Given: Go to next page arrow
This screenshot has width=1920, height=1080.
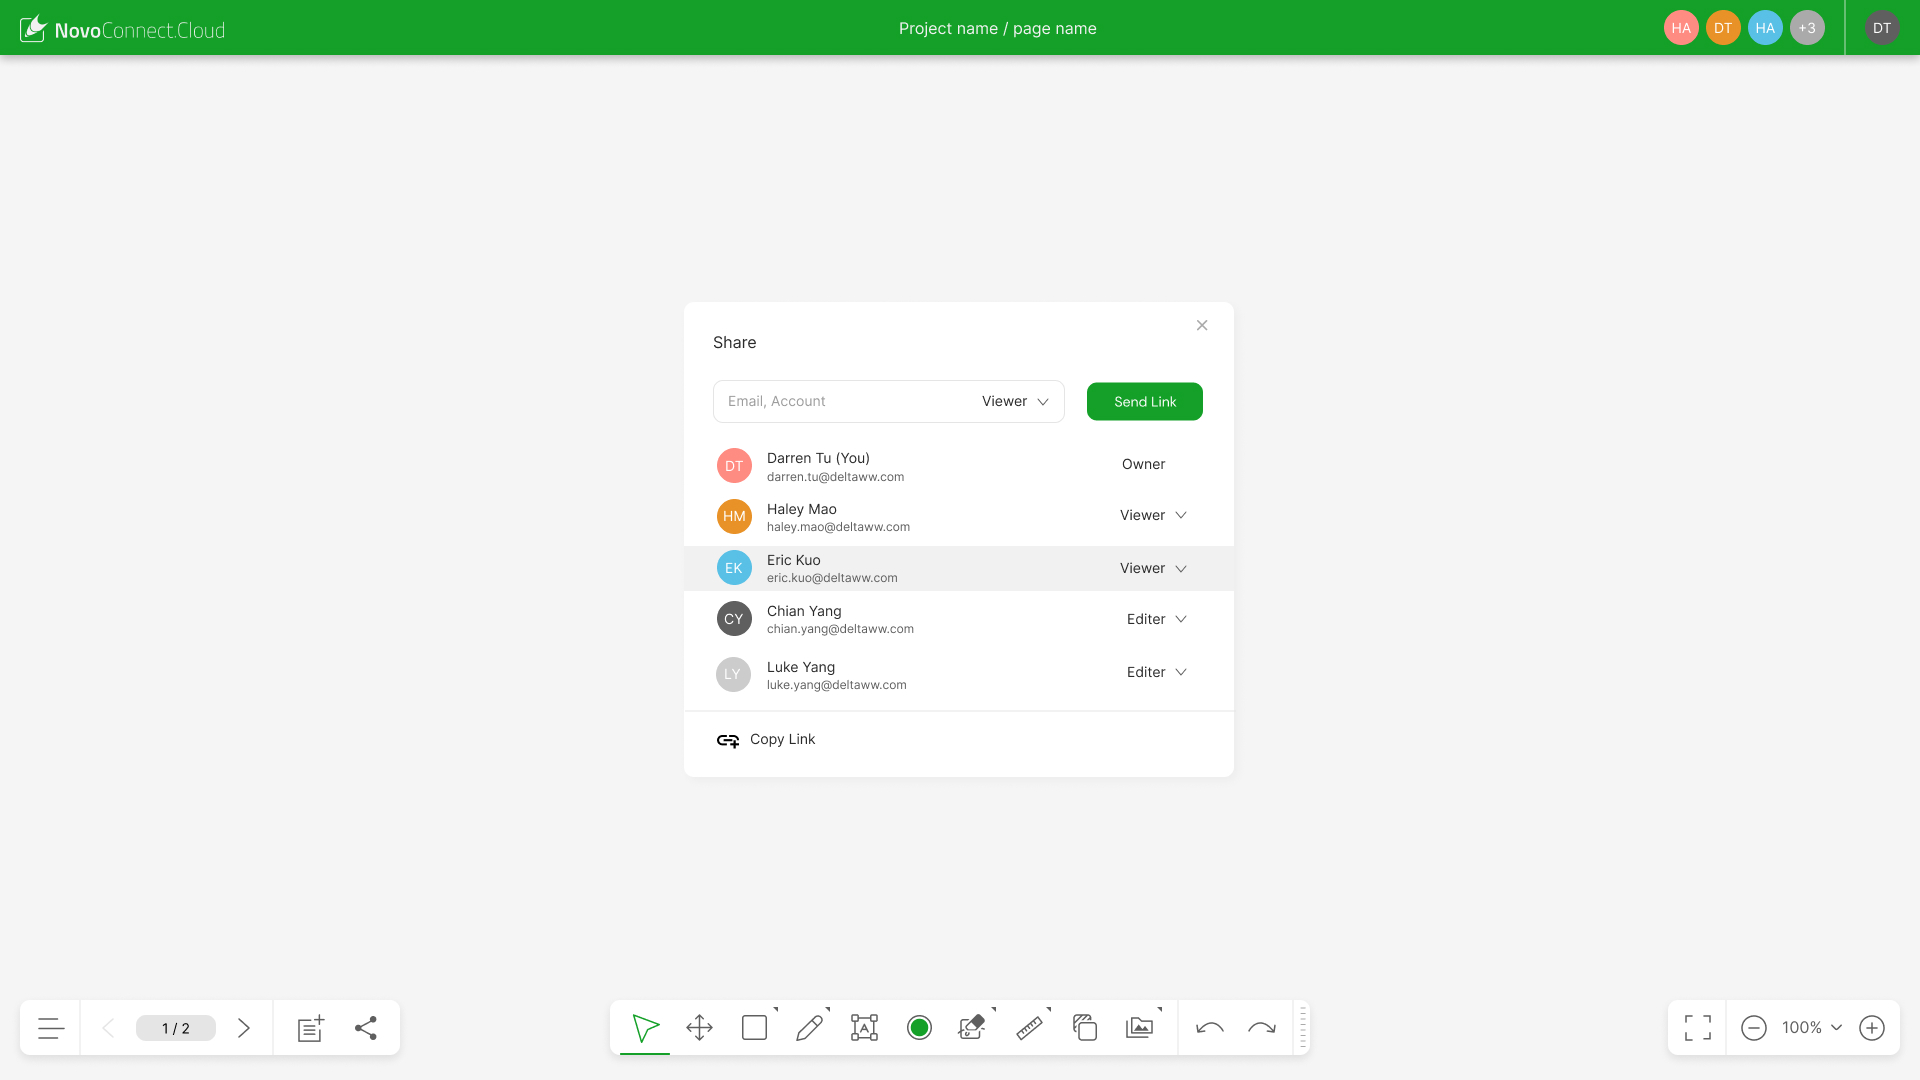Looking at the screenshot, I should tap(244, 1027).
